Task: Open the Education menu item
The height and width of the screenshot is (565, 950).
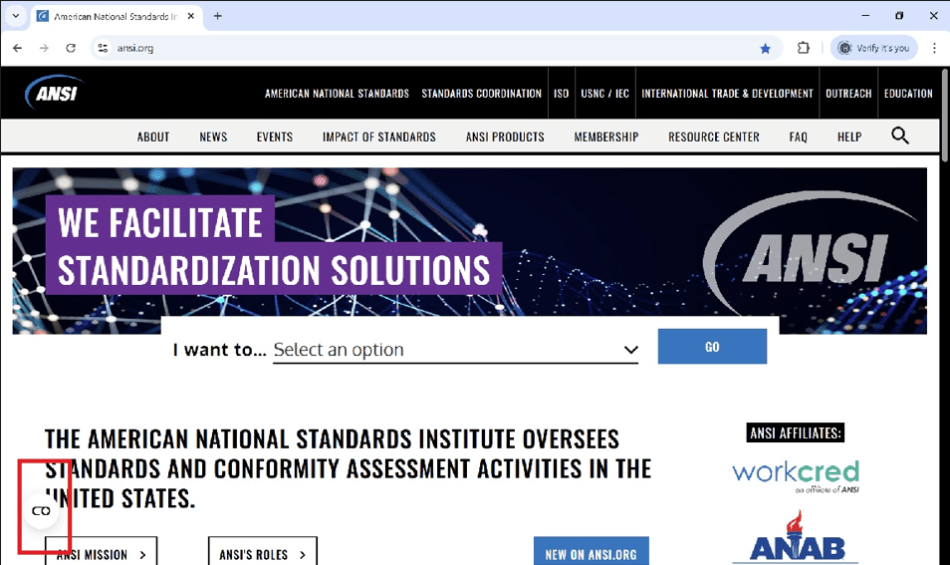Action: [908, 93]
